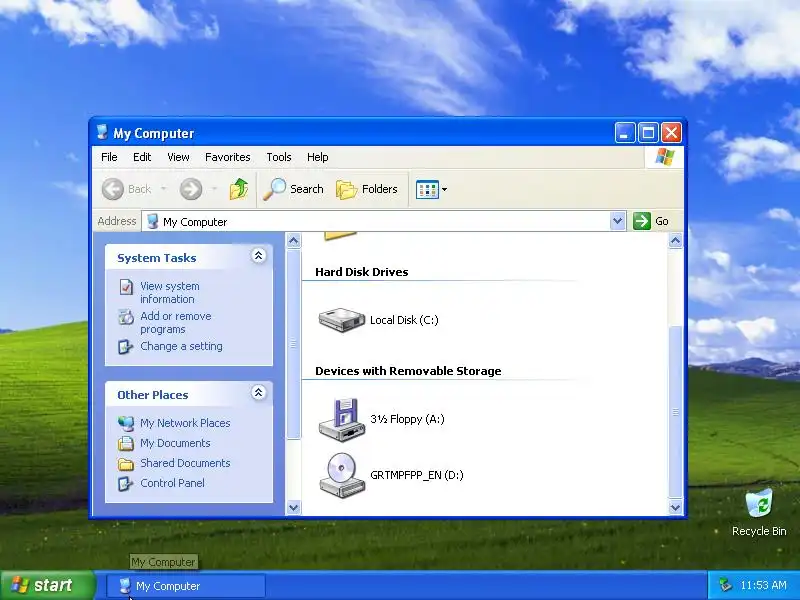The width and height of the screenshot is (800, 600).
Task: Click the Shared Documents folder icon
Action: 126,463
